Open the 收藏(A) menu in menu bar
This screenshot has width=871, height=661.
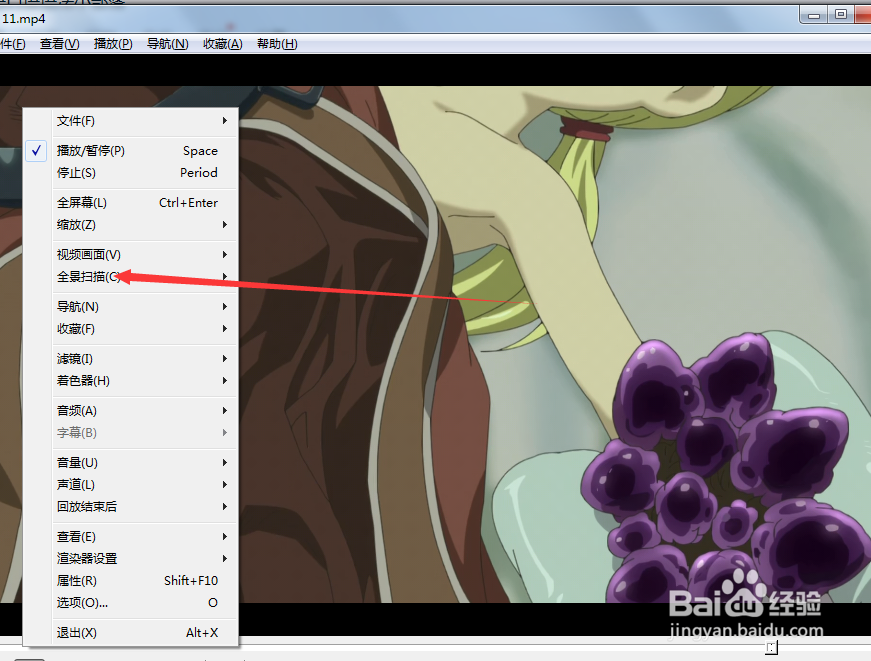pos(222,44)
